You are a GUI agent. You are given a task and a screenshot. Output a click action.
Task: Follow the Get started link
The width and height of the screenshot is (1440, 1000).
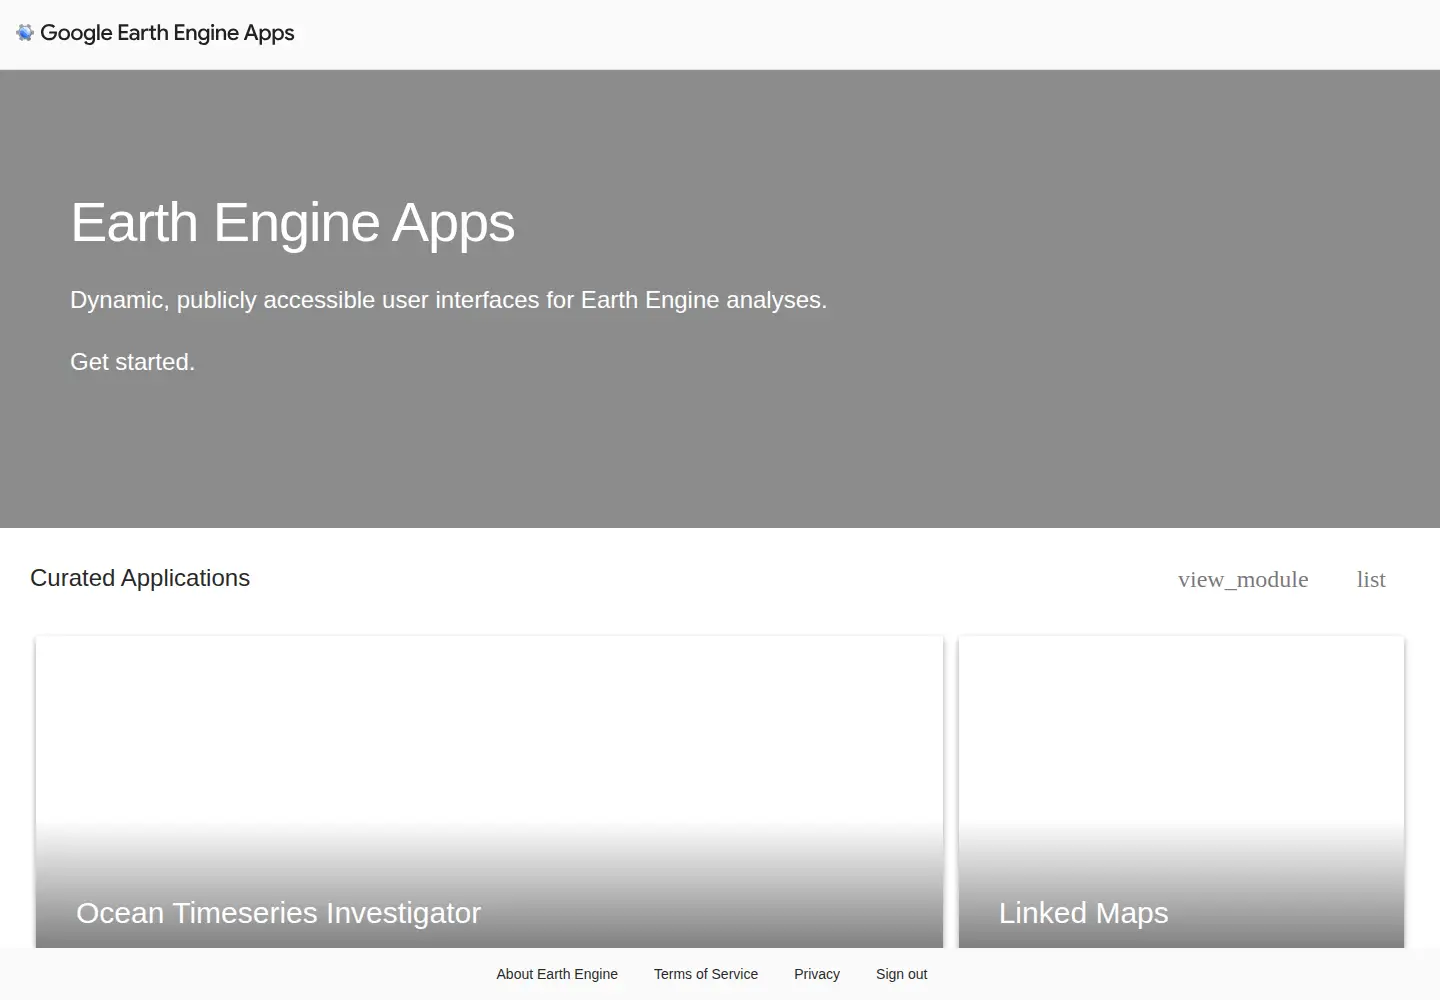[132, 362]
